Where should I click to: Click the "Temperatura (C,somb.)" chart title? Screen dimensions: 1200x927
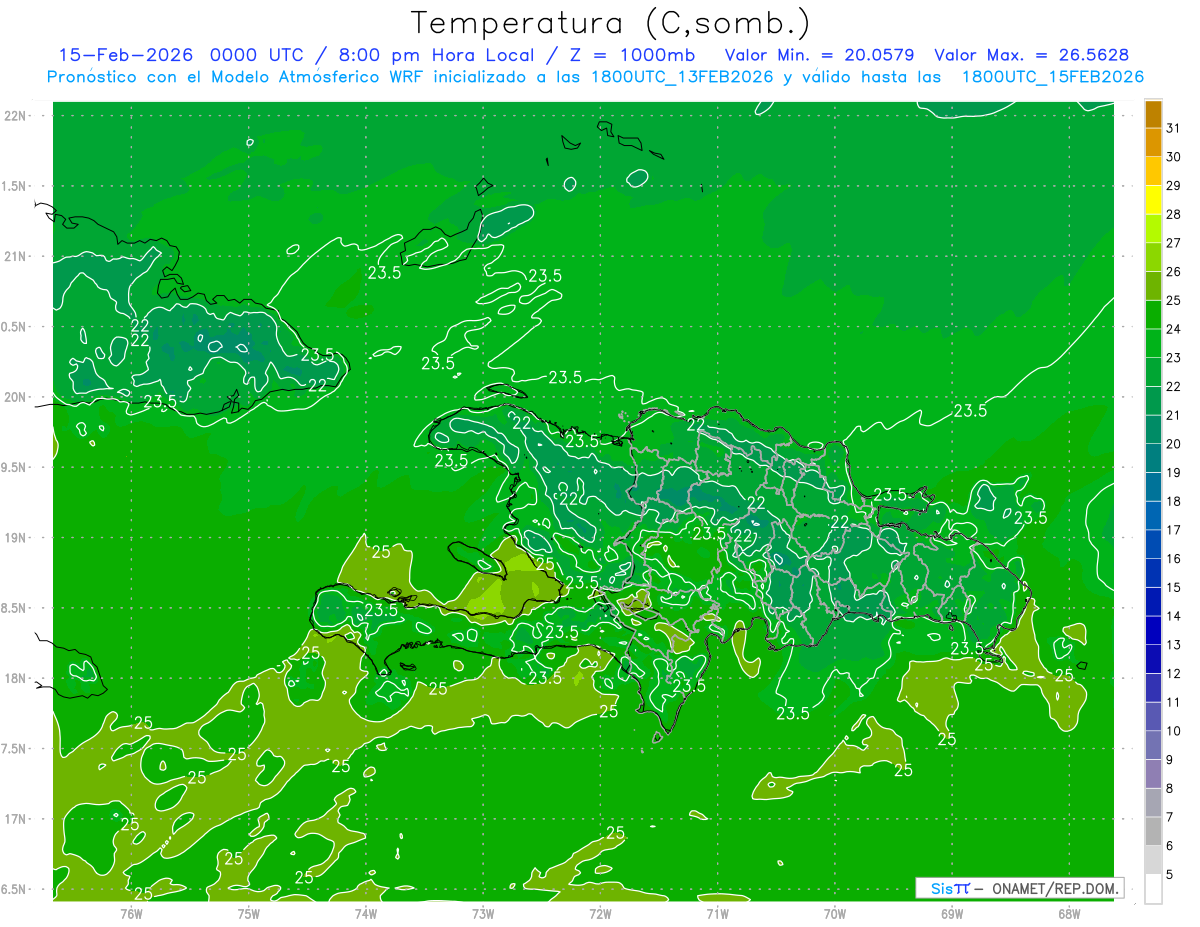click(x=611, y=23)
